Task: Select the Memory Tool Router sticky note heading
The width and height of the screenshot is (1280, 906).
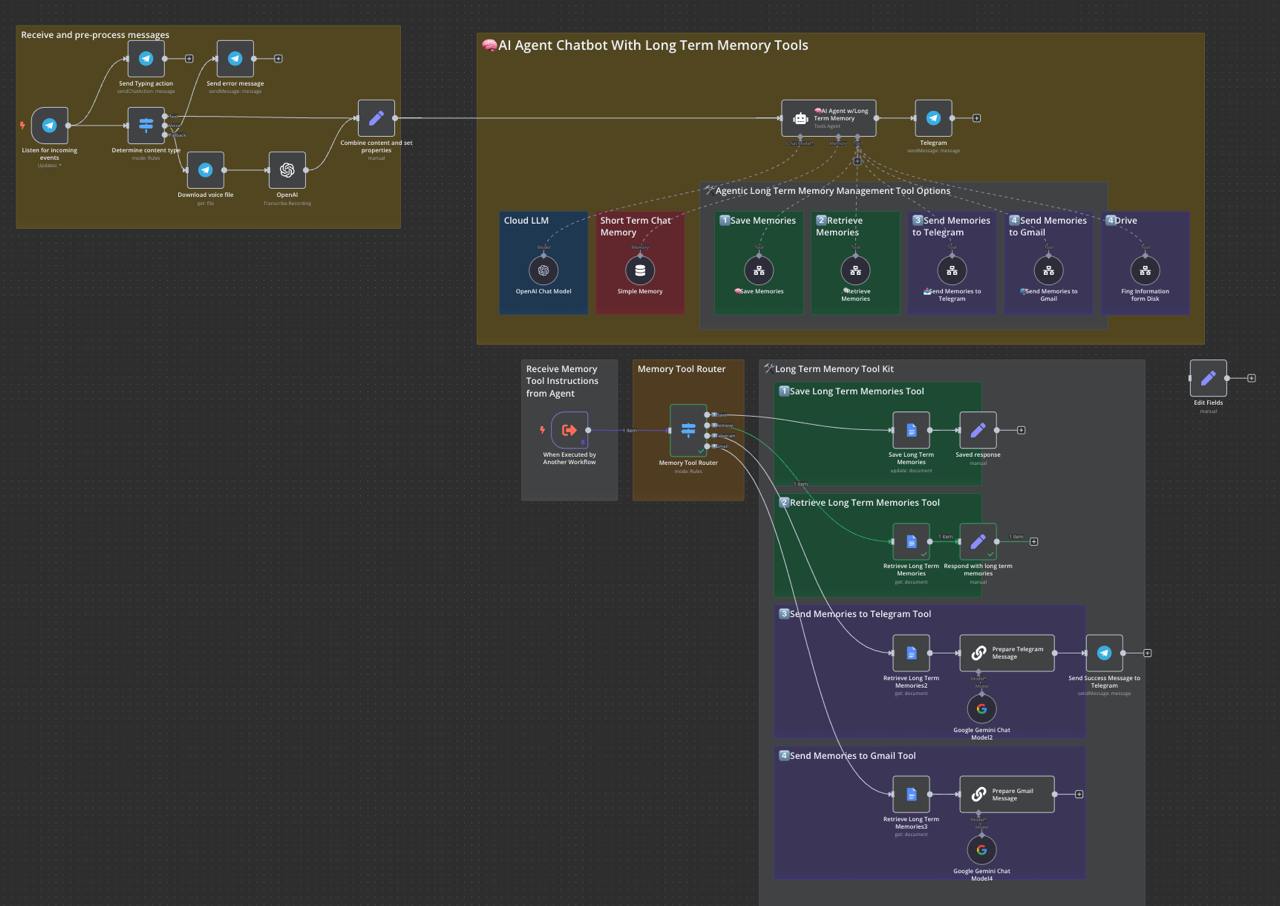Action: (682, 369)
